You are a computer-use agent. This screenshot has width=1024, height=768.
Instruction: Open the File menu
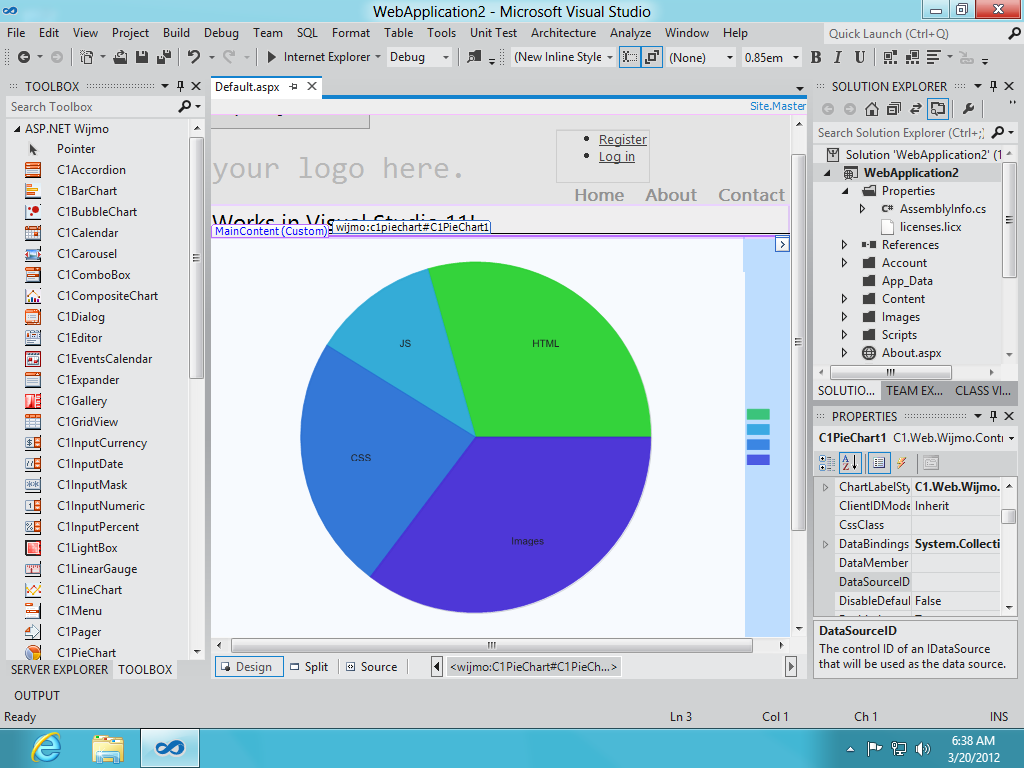[x=16, y=33]
